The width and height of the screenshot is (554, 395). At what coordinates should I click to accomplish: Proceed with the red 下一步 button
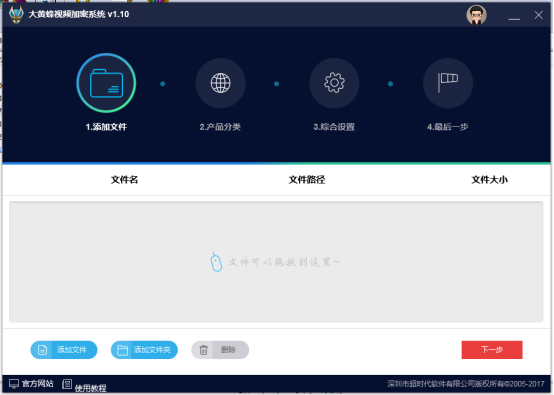(492, 350)
